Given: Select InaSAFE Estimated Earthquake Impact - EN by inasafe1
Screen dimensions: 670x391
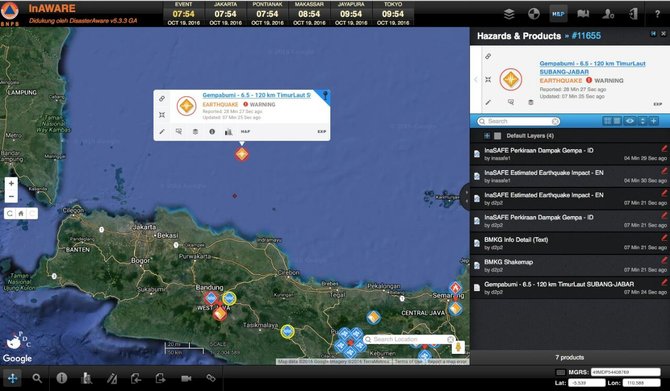Looking at the screenshot, I should point(570,176).
